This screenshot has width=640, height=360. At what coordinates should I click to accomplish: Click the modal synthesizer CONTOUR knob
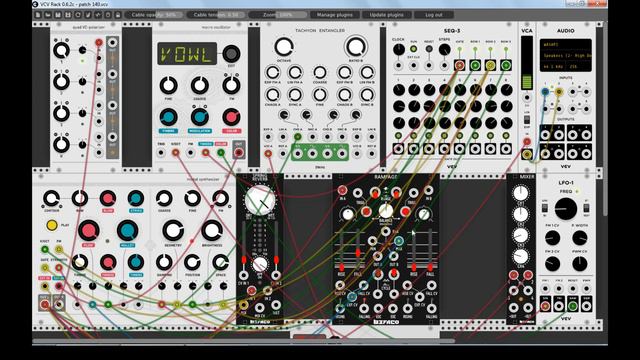(51, 198)
